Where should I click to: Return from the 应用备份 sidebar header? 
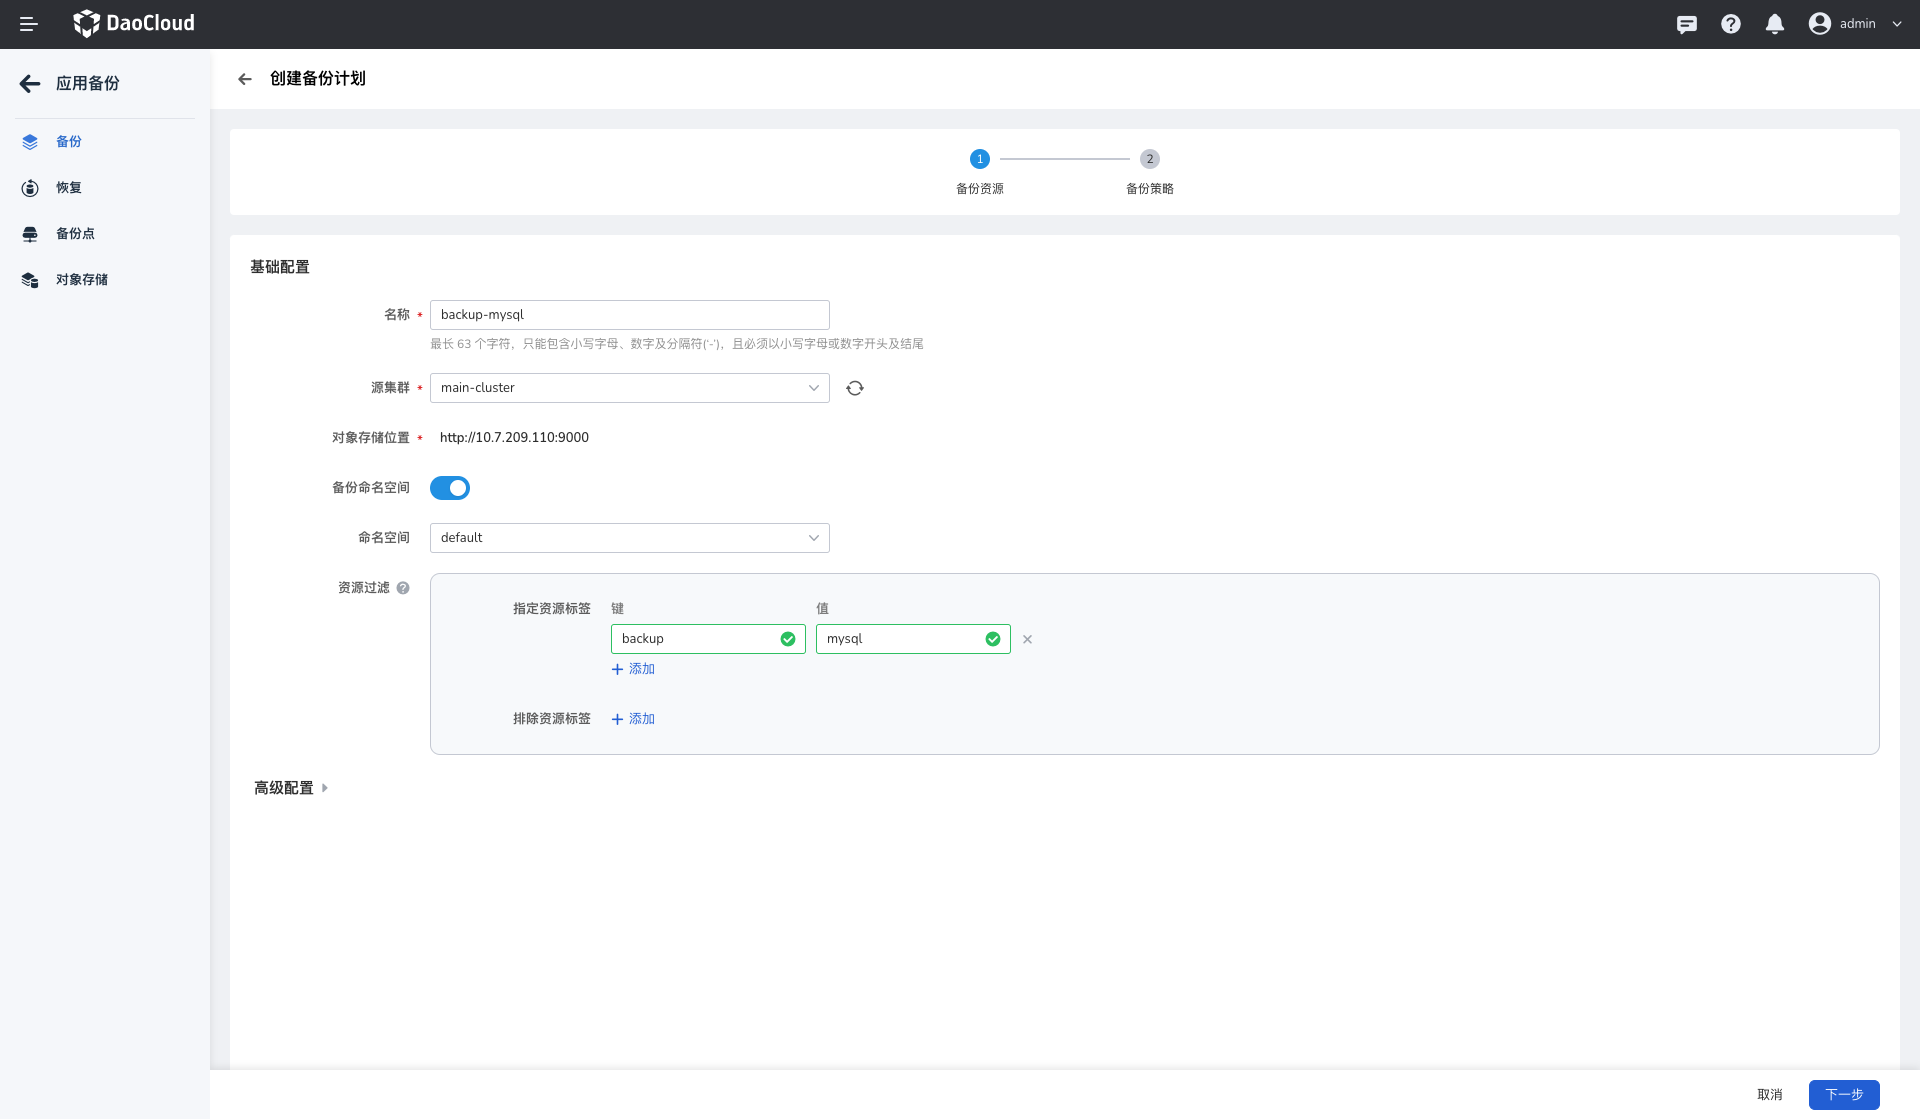(30, 84)
